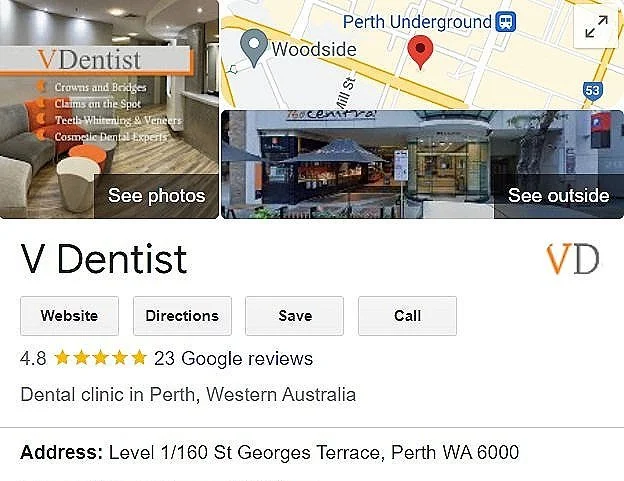Open the V Dentist Website button
The width and height of the screenshot is (624, 481).
(x=69, y=316)
